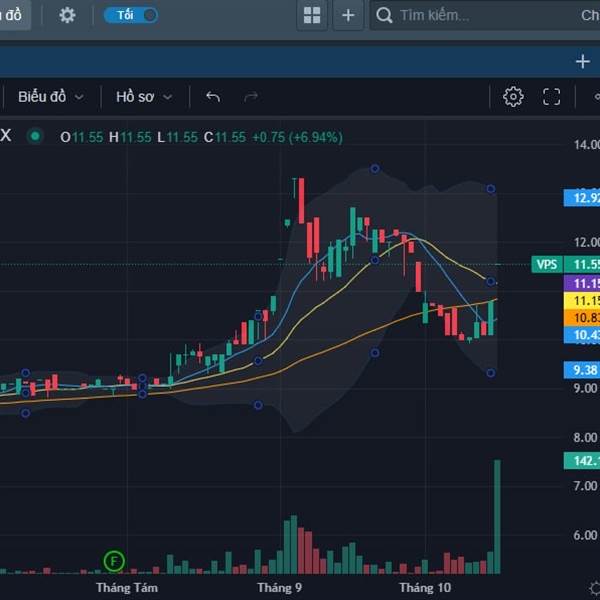Click the Tháng 9 time axis label

(x=279, y=587)
